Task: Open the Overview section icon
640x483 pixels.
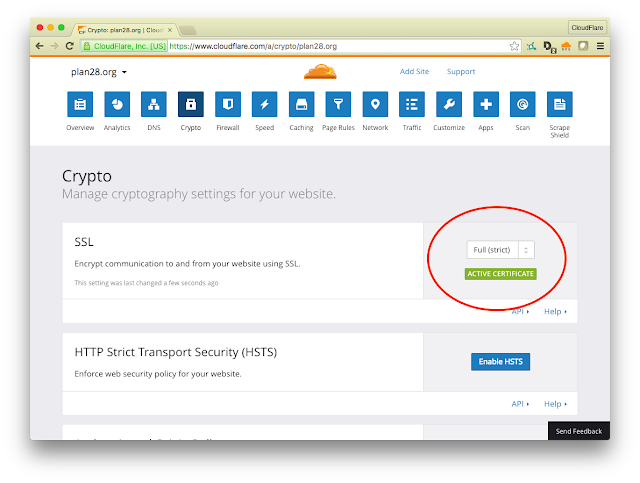Action: (80, 105)
